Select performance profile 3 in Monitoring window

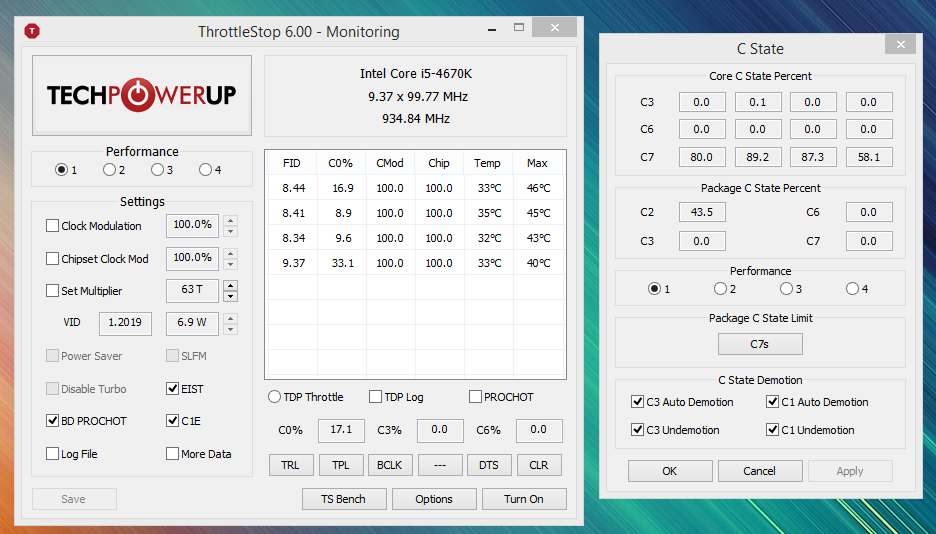click(157, 170)
